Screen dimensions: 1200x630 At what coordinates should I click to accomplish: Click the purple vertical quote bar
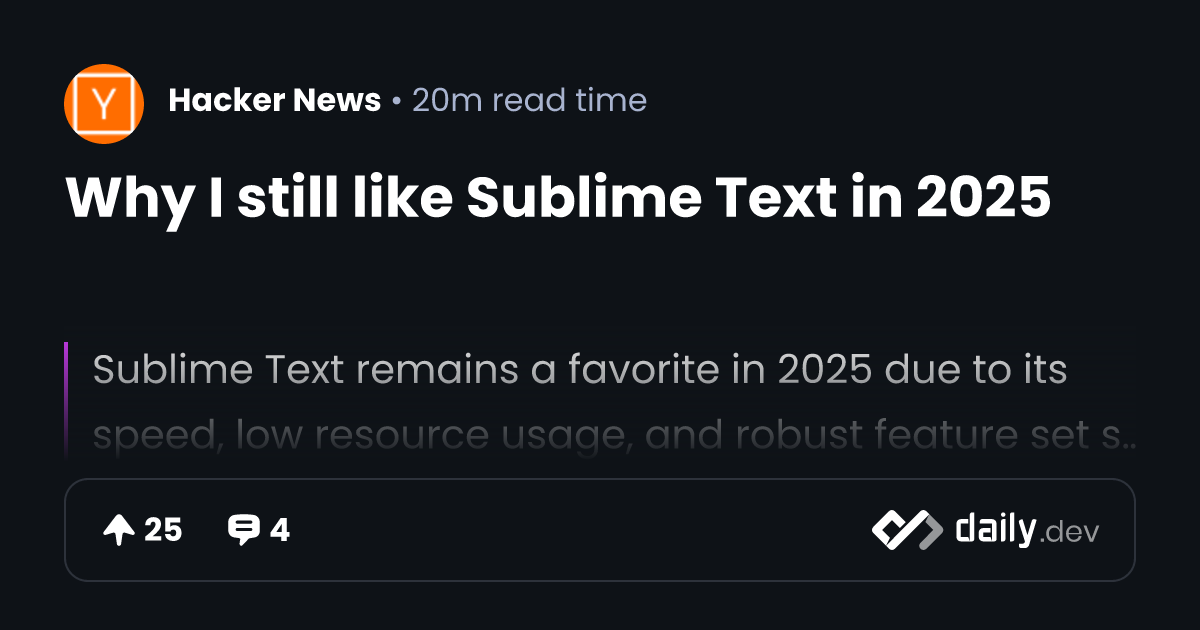tap(66, 400)
